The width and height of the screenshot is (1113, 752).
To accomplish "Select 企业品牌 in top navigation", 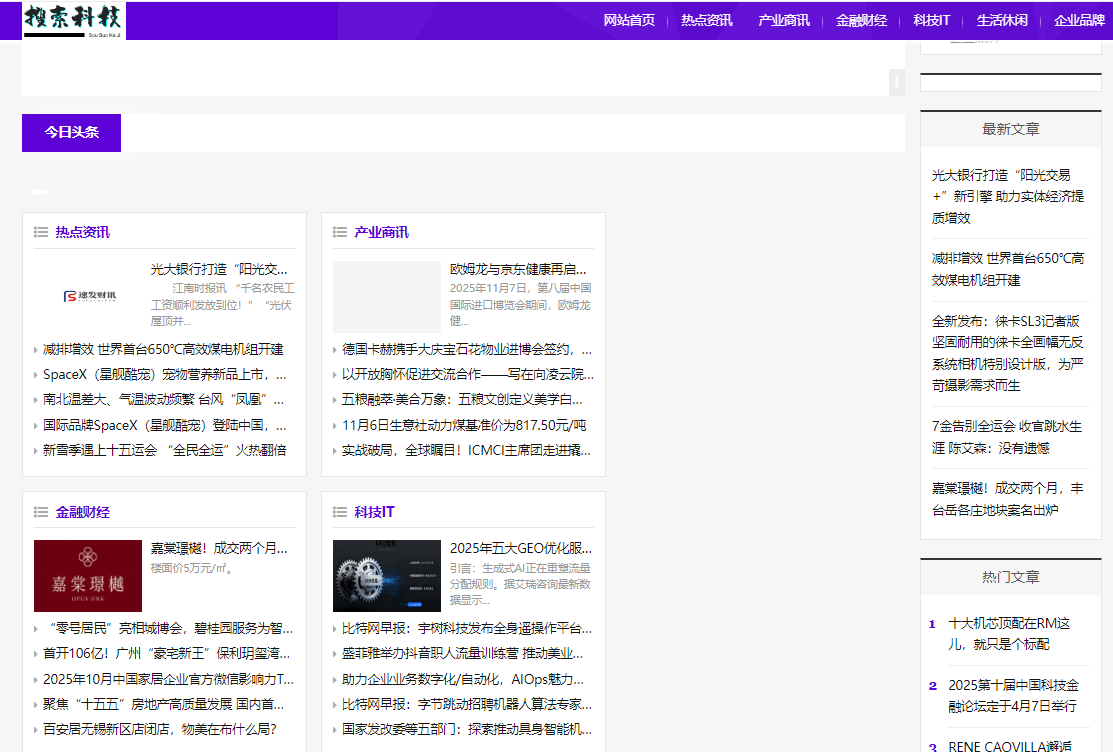I will pos(1079,20).
